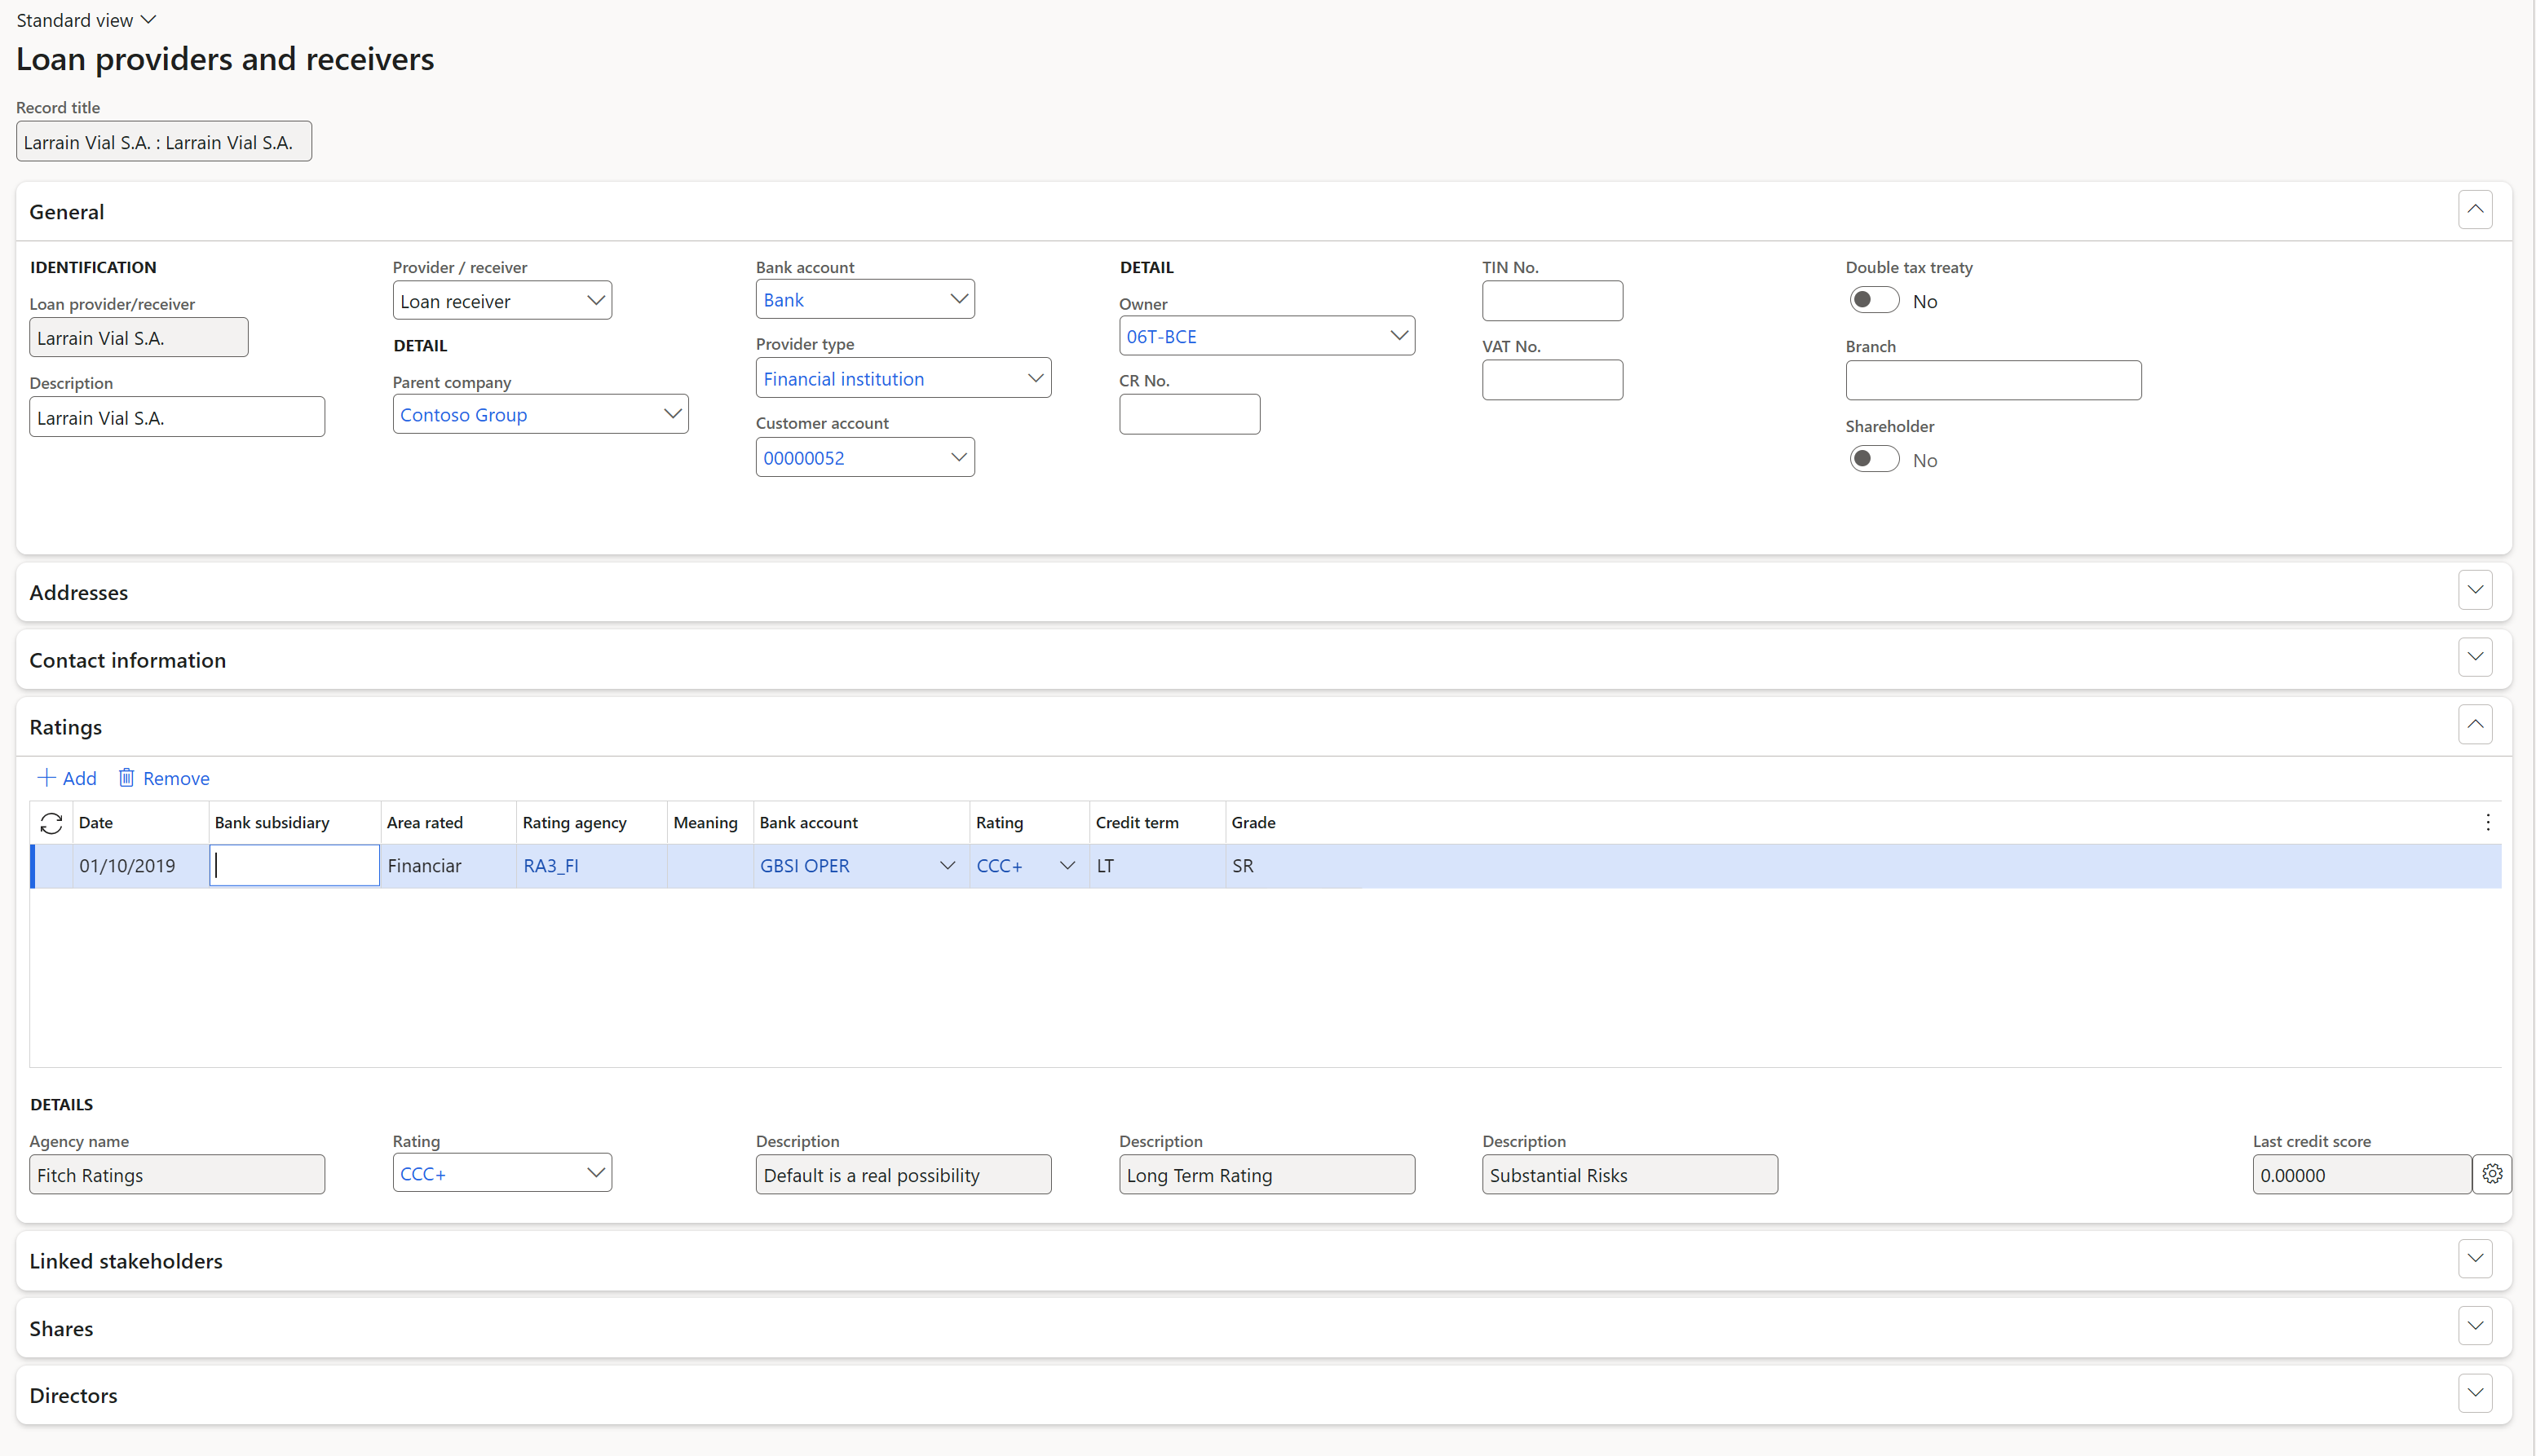Collapse the General section
The width and height of the screenshot is (2536, 1456).
(x=2475, y=210)
